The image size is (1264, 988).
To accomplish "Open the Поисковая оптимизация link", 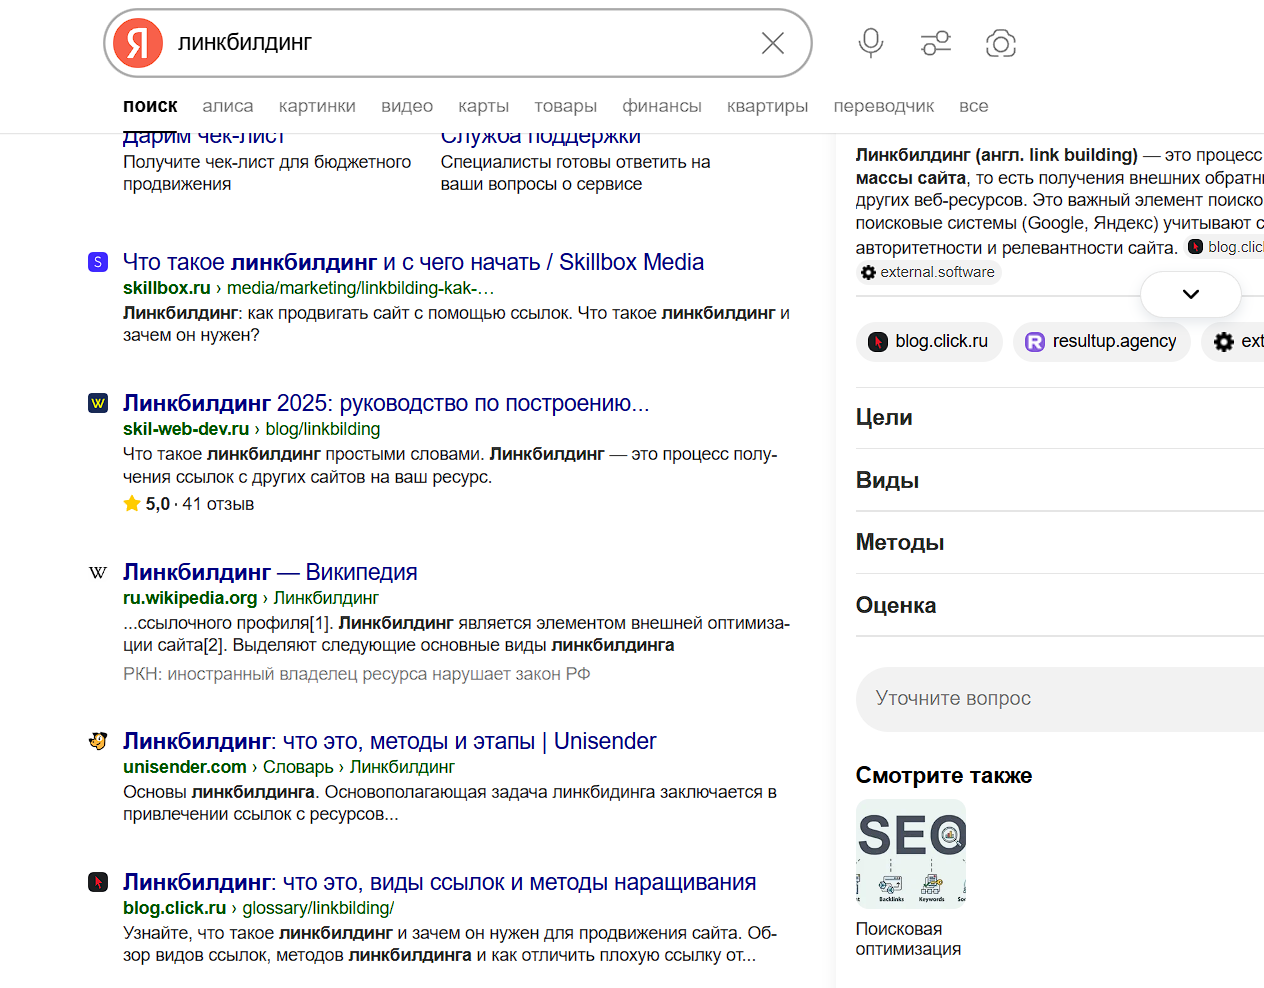I will click(908, 939).
